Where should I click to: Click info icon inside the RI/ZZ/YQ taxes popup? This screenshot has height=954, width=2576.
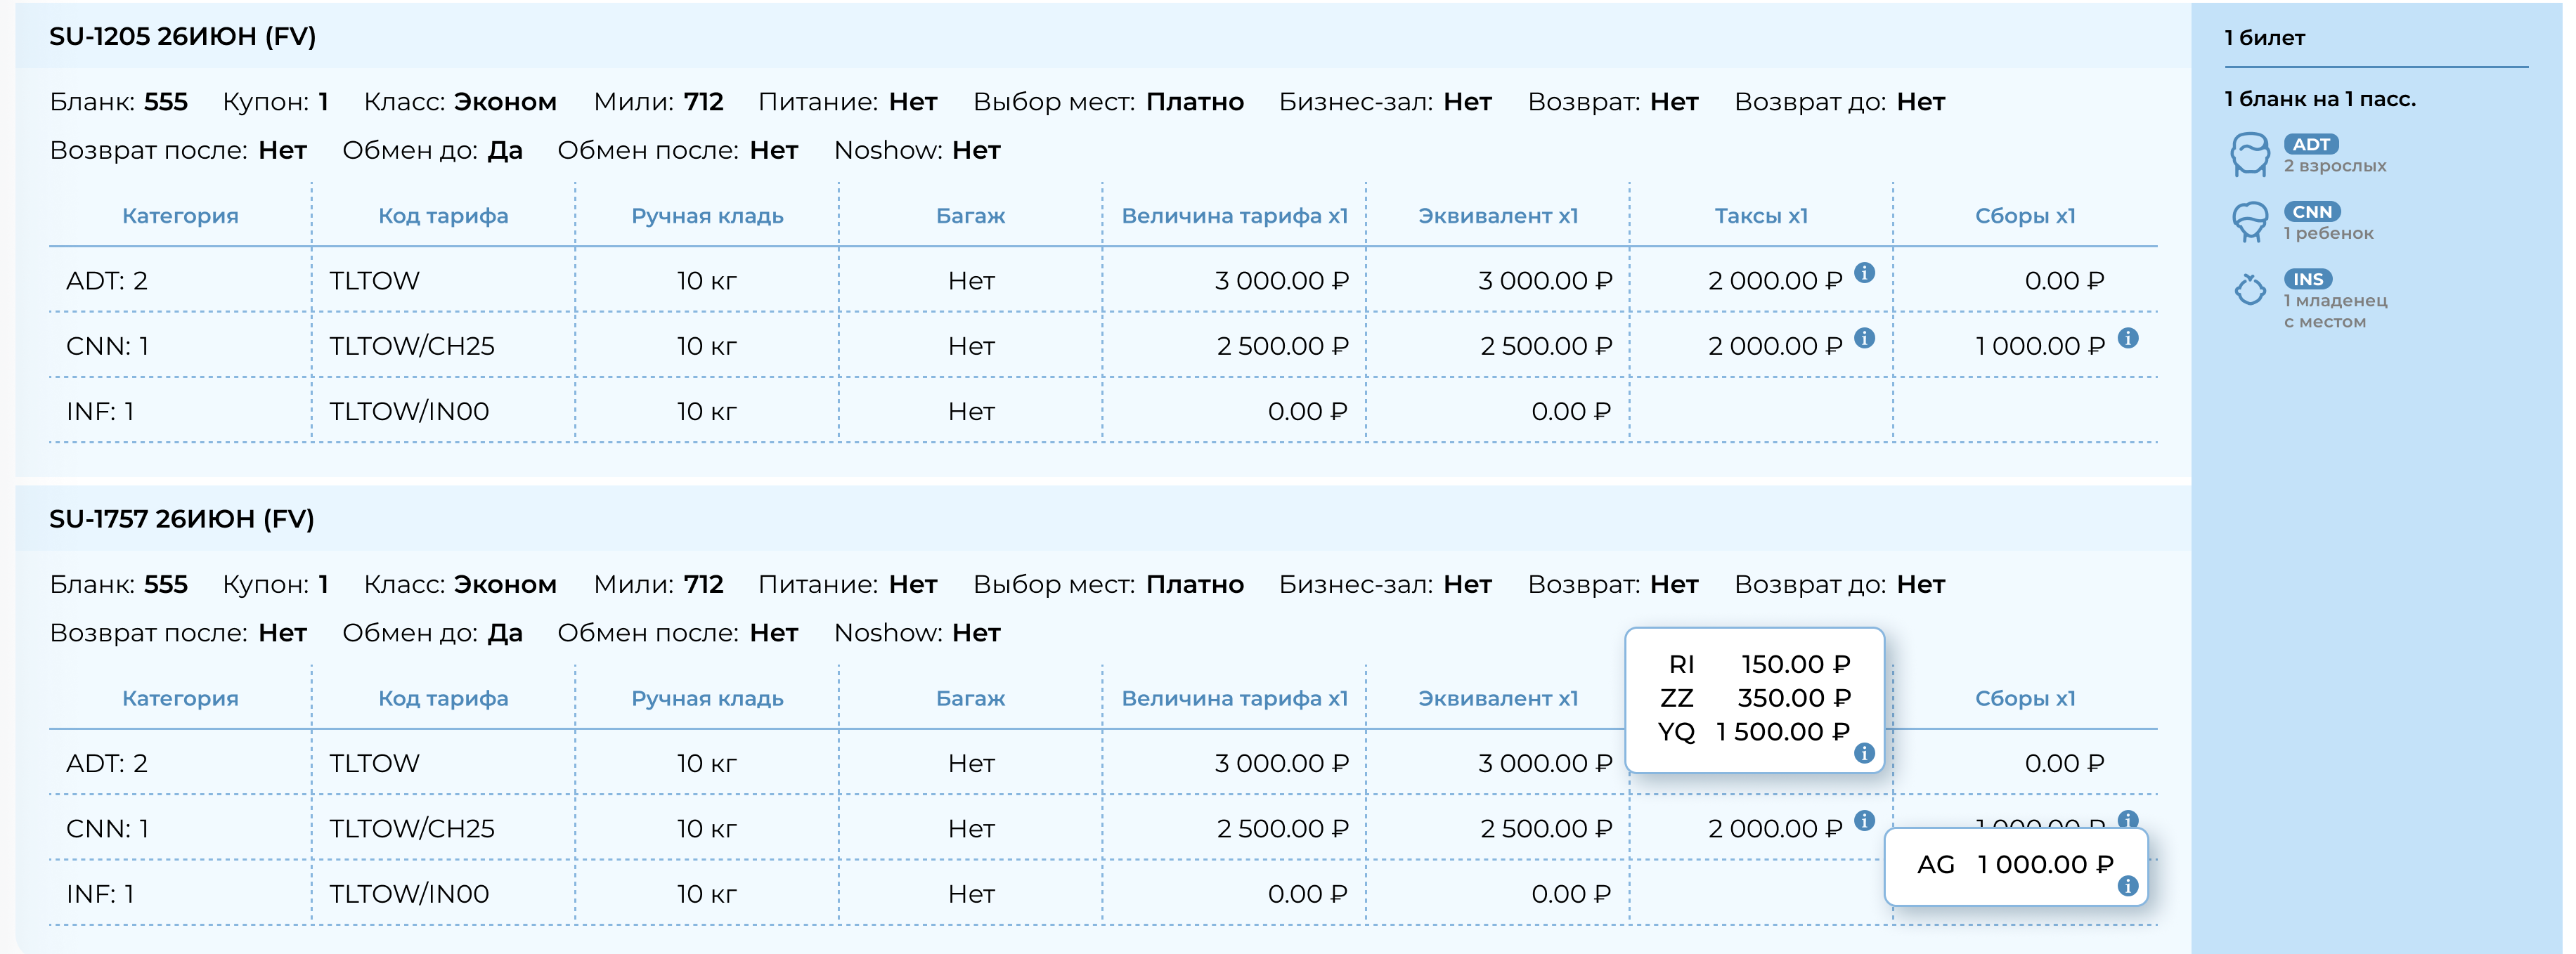[1864, 753]
